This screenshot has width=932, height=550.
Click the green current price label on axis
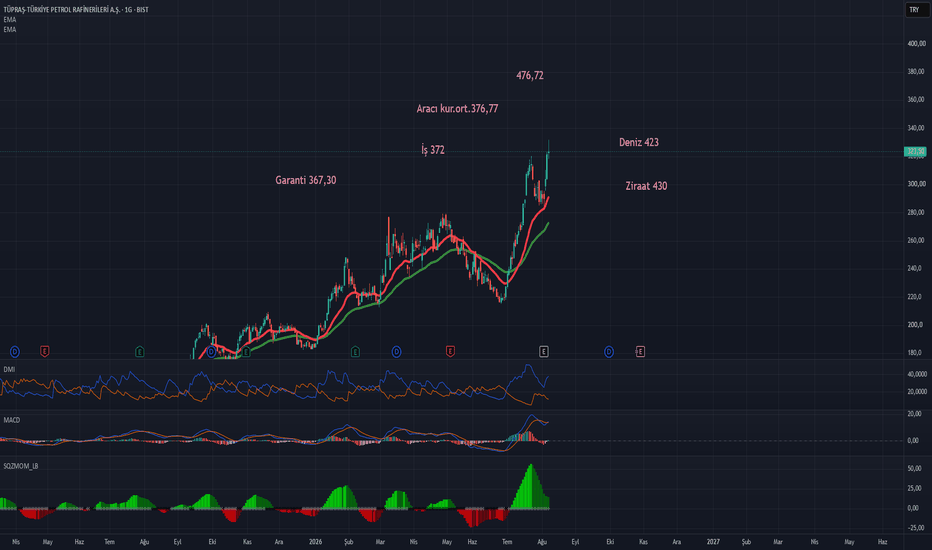tap(915, 152)
